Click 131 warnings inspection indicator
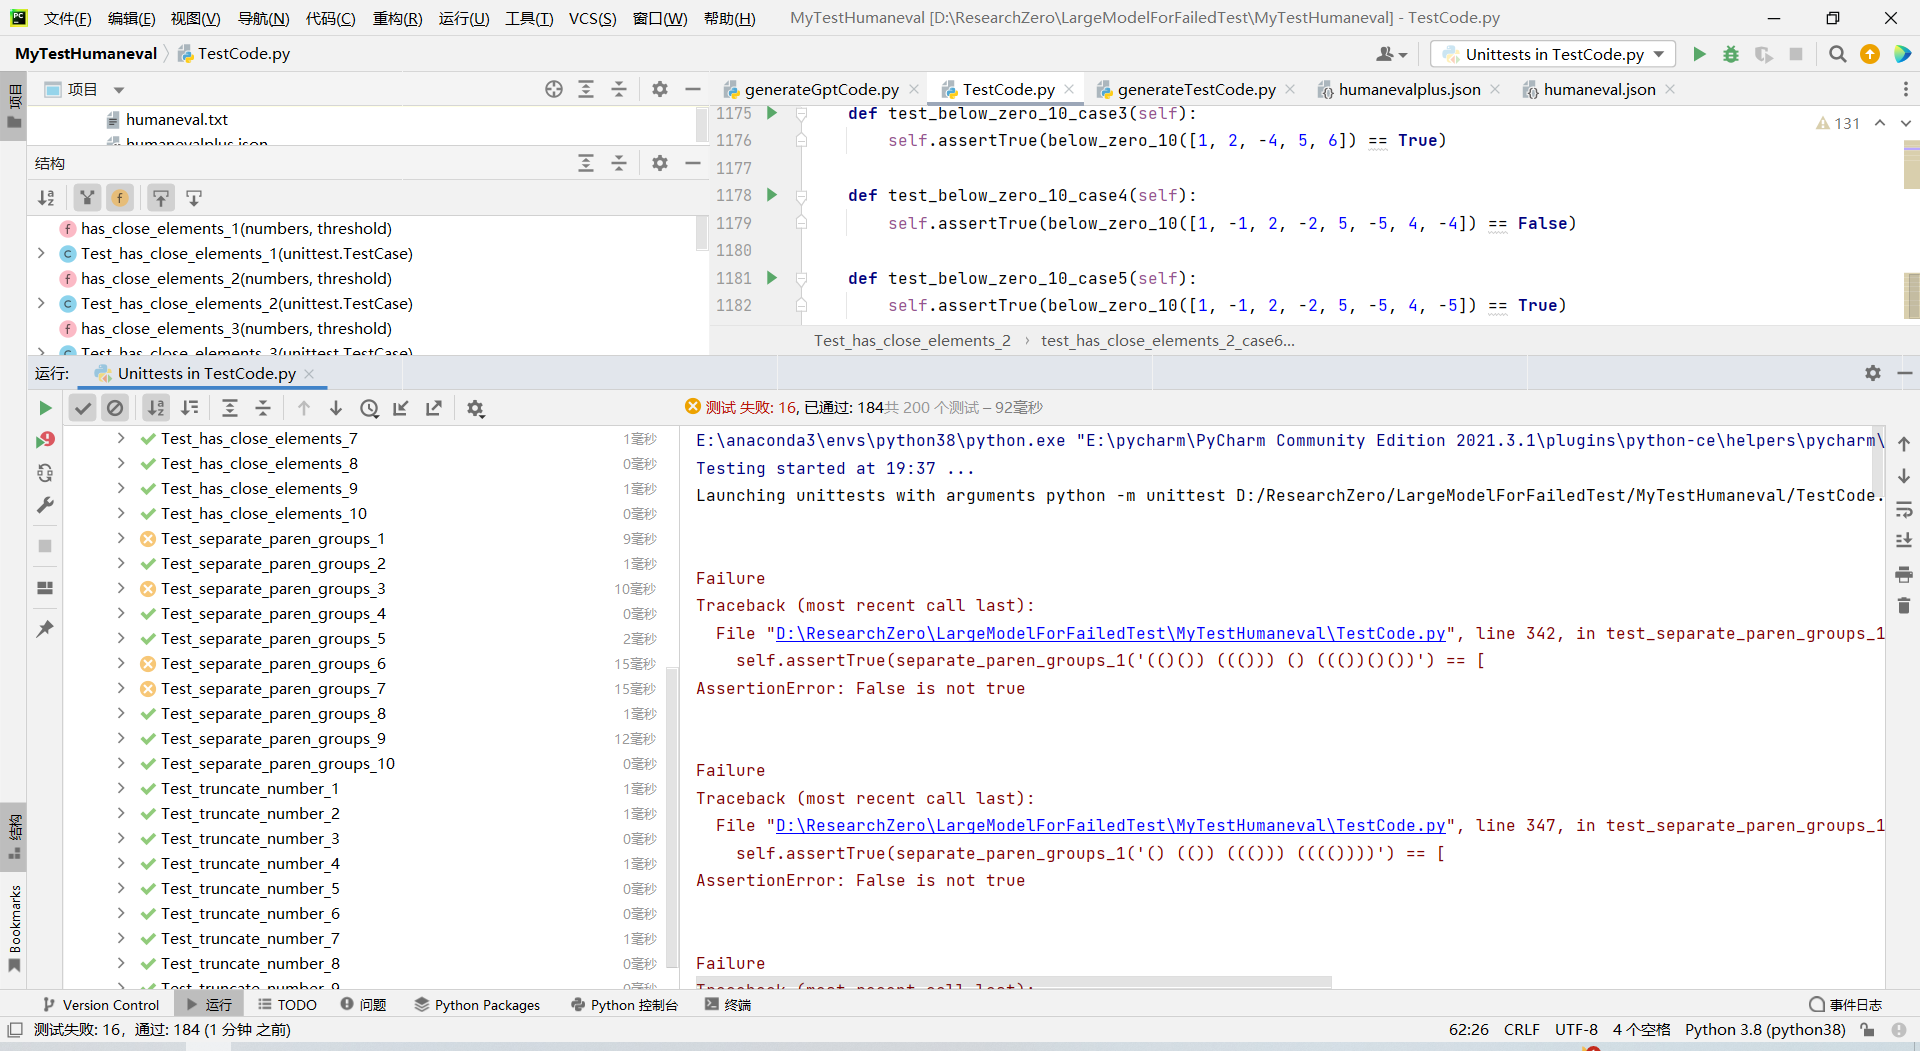 [x=1838, y=123]
